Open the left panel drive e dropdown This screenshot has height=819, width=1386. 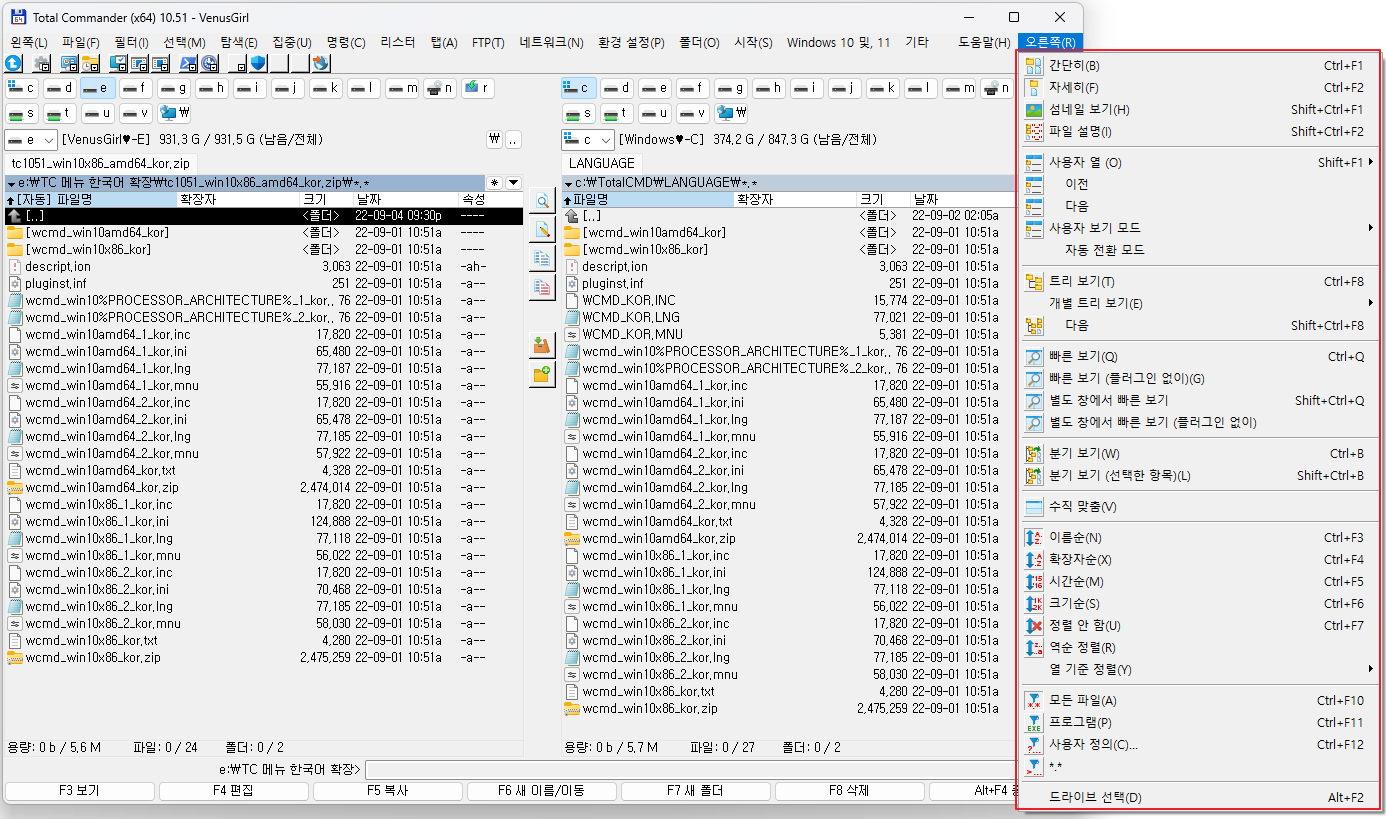(x=30, y=140)
